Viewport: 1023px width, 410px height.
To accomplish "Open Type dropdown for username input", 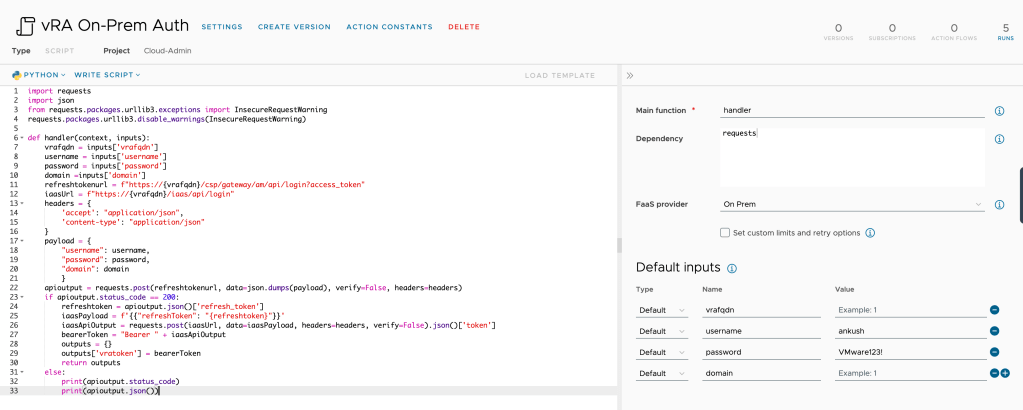I will click(x=661, y=331).
